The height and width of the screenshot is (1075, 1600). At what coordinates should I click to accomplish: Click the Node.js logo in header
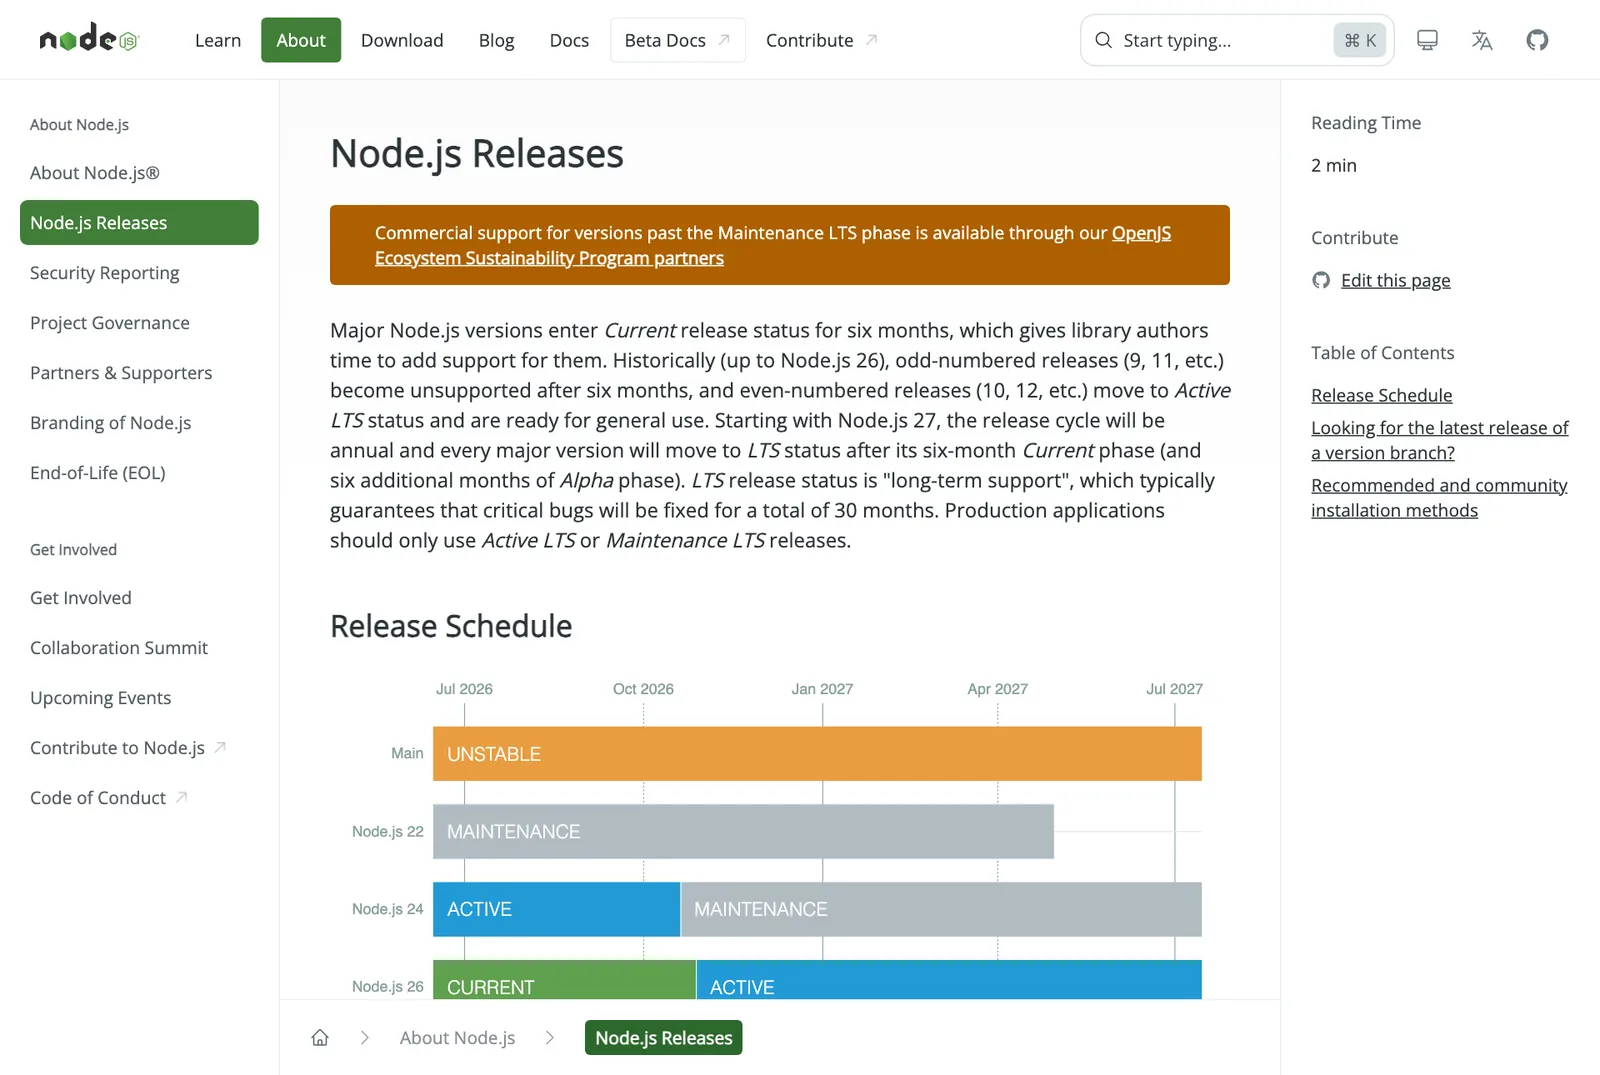89,39
